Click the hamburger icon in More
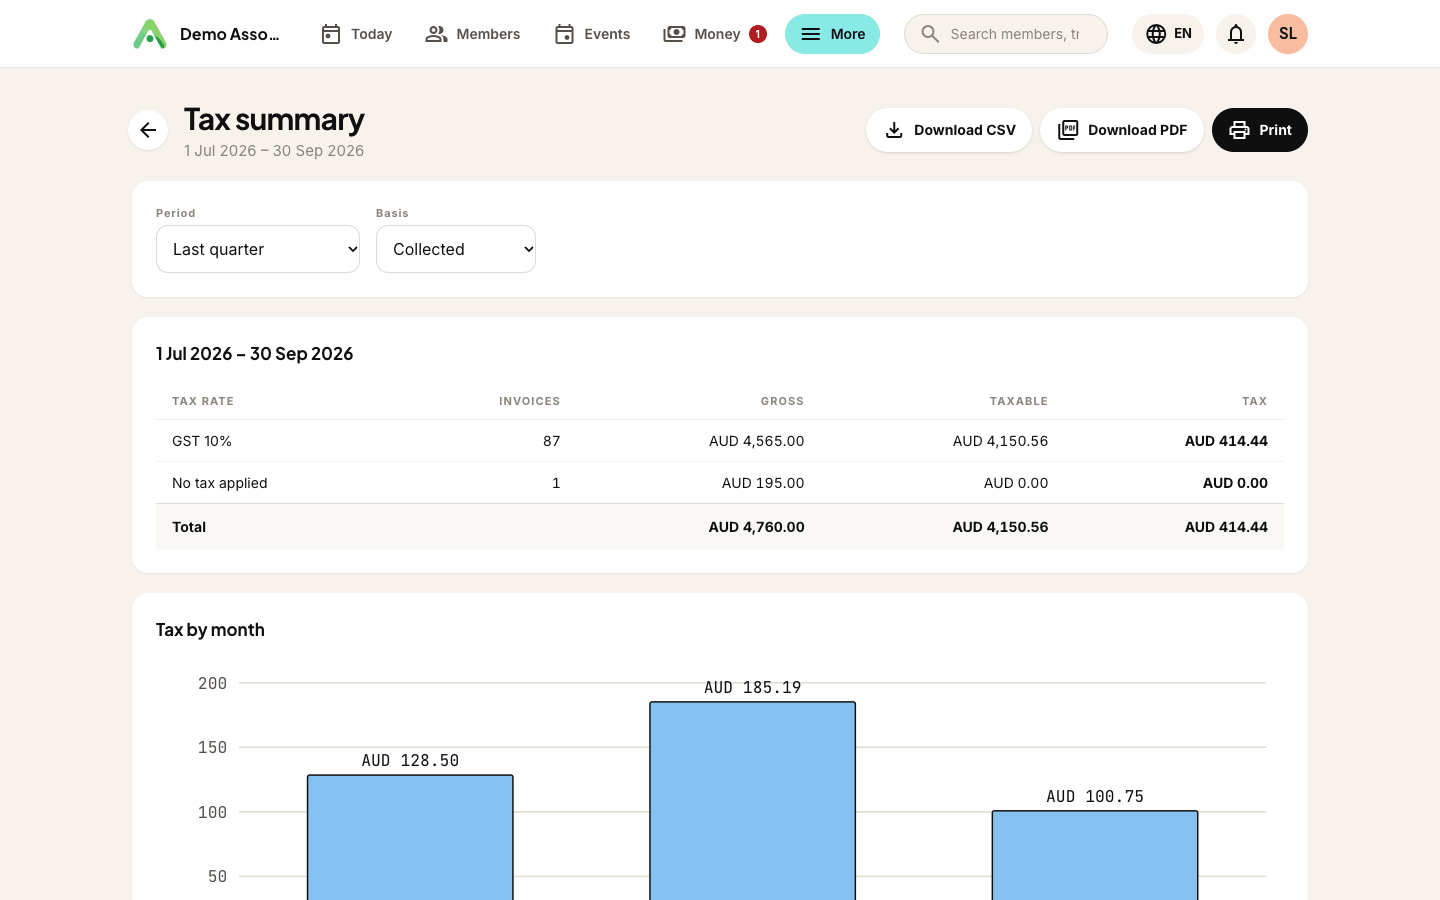This screenshot has width=1440, height=900. pyautogui.click(x=811, y=34)
